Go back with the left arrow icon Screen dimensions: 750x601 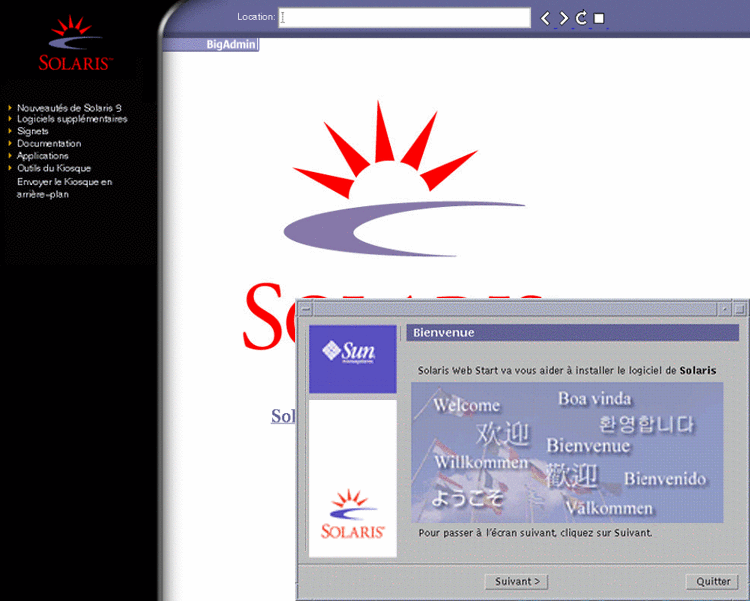click(x=545, y=18)
